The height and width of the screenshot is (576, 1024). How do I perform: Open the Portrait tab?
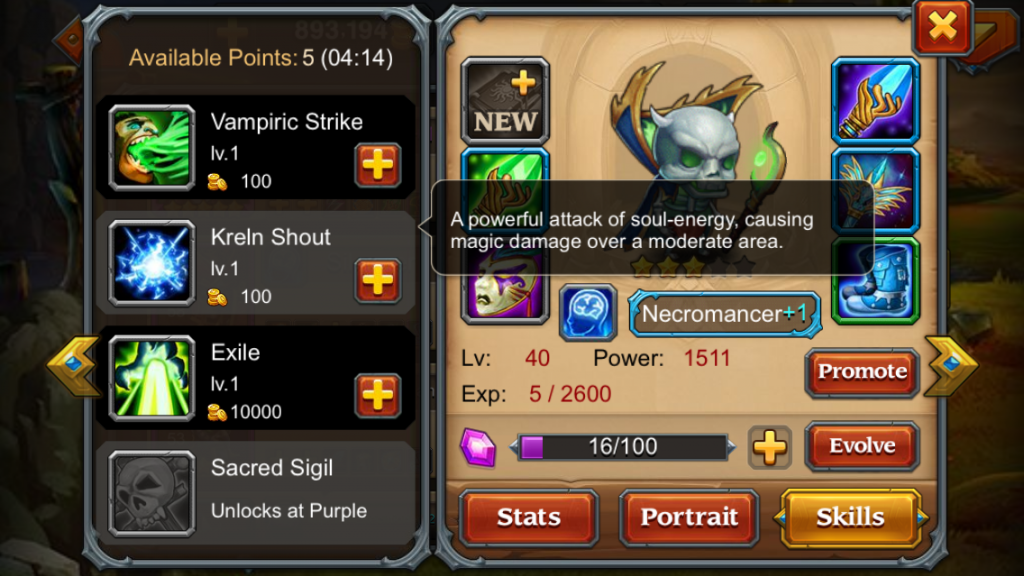(689, 517)
